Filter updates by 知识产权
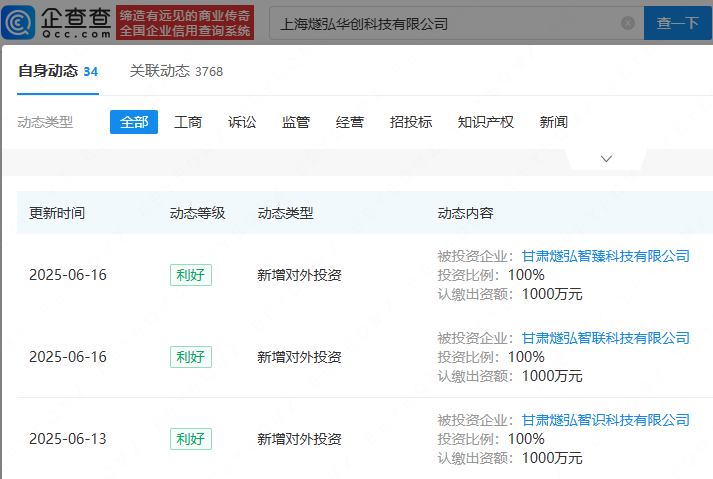 point(486,122)
